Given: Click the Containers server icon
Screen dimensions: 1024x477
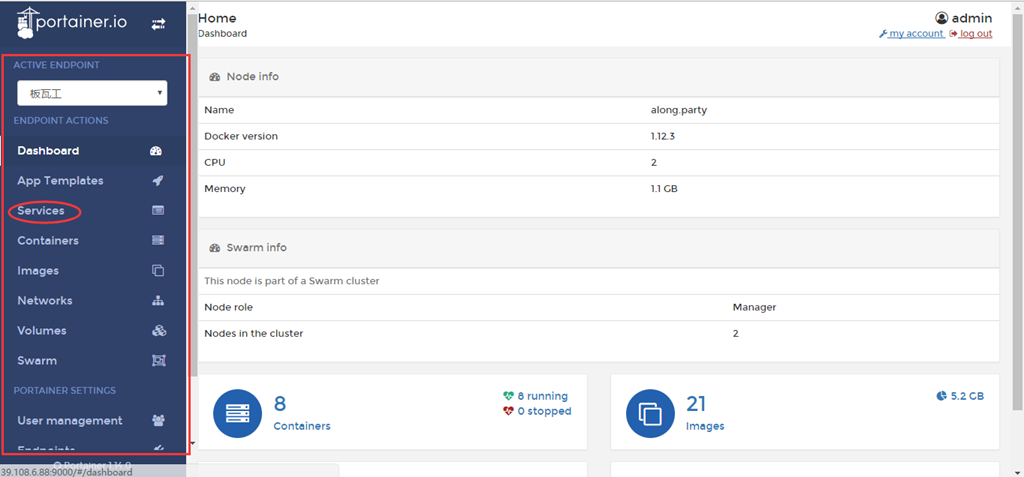Looking at the screenshot, I should (x=157, y=241).
